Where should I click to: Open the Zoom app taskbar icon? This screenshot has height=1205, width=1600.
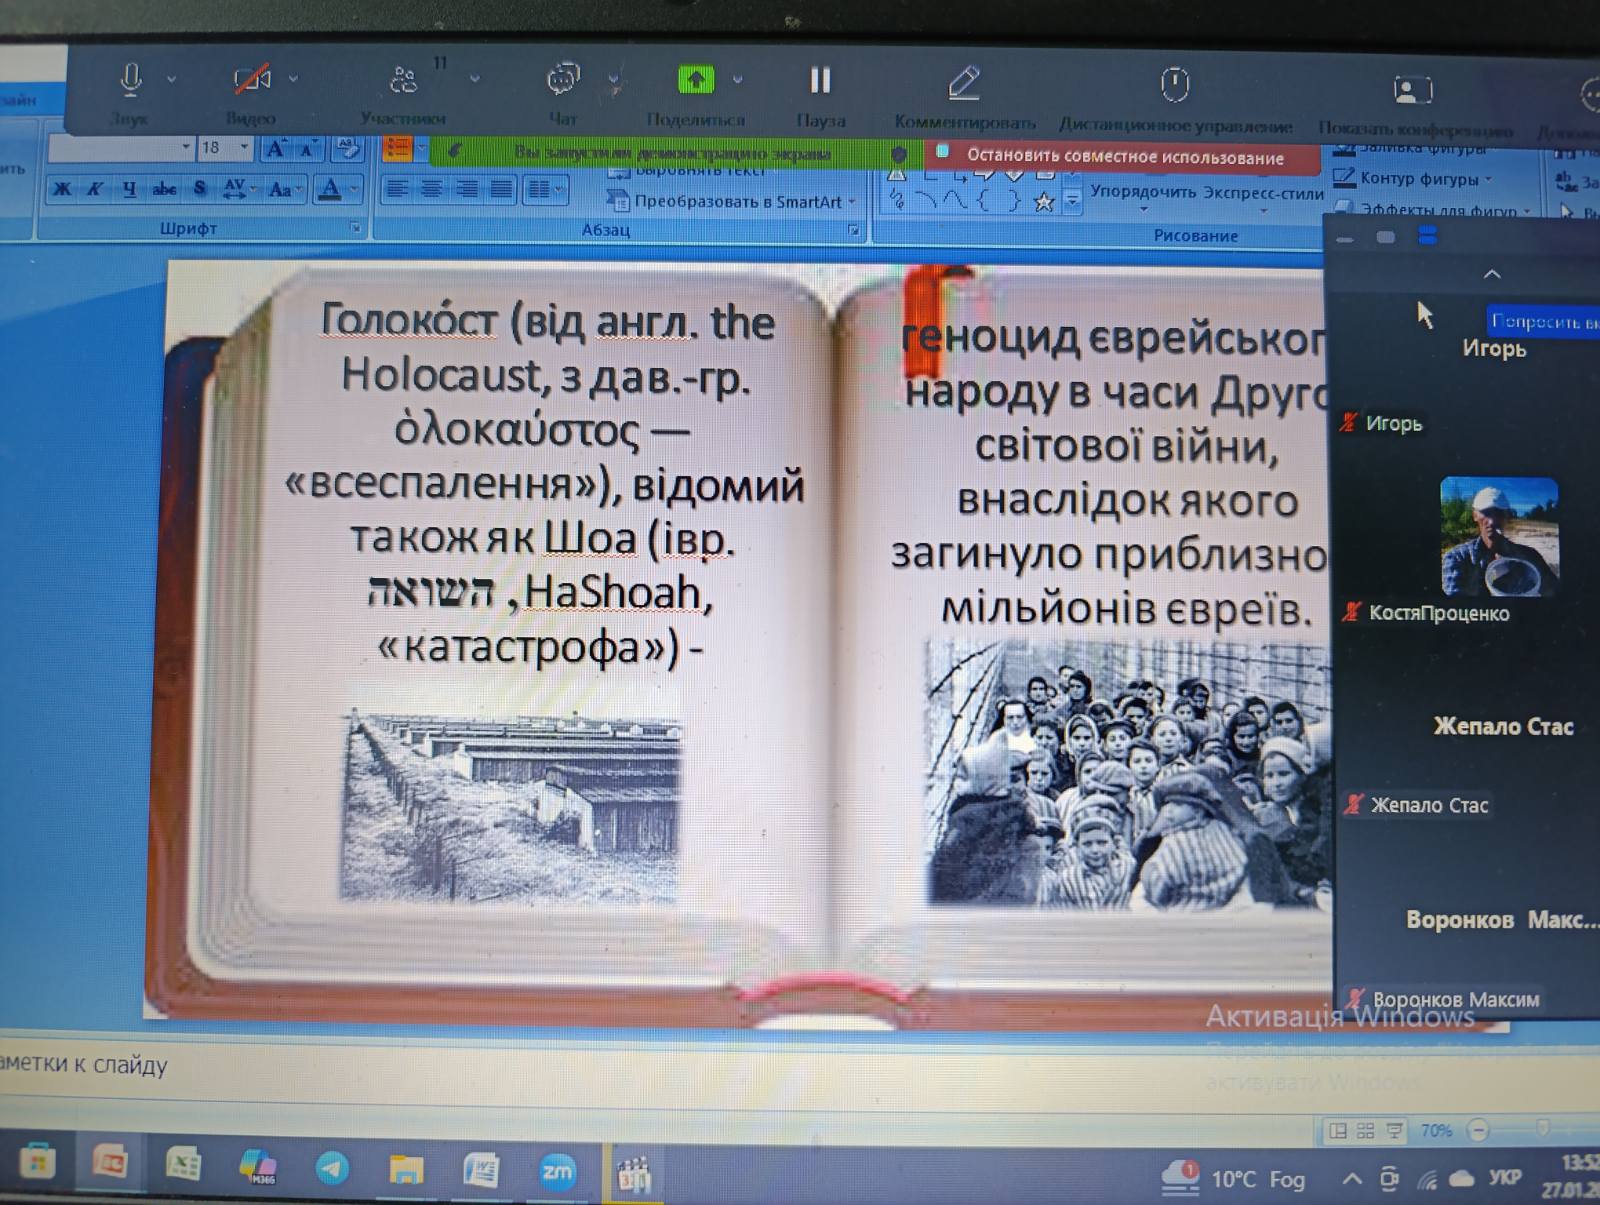click(557, 1171)
